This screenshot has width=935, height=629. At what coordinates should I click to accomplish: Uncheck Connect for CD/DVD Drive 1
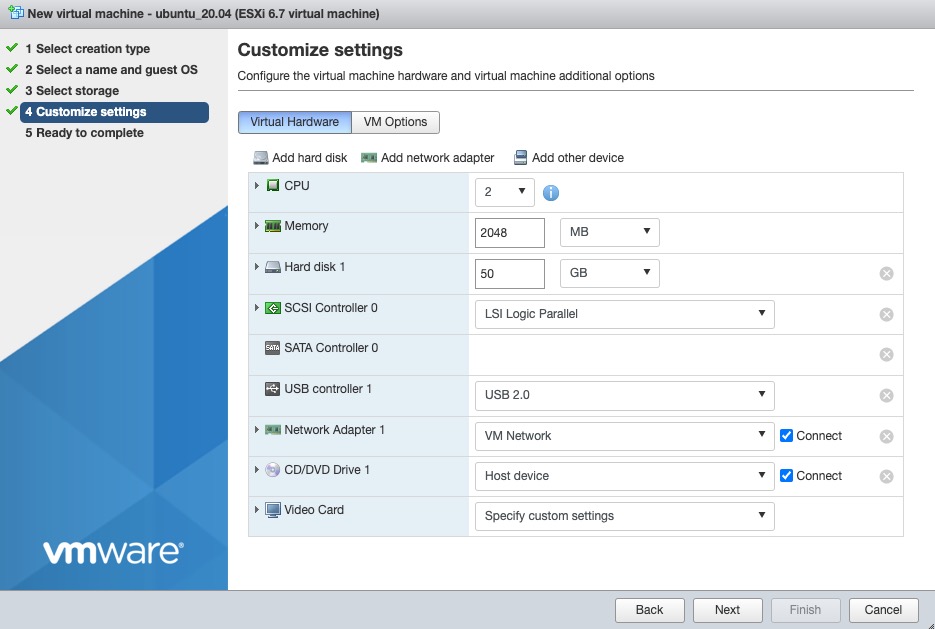[x=787, y=476]
